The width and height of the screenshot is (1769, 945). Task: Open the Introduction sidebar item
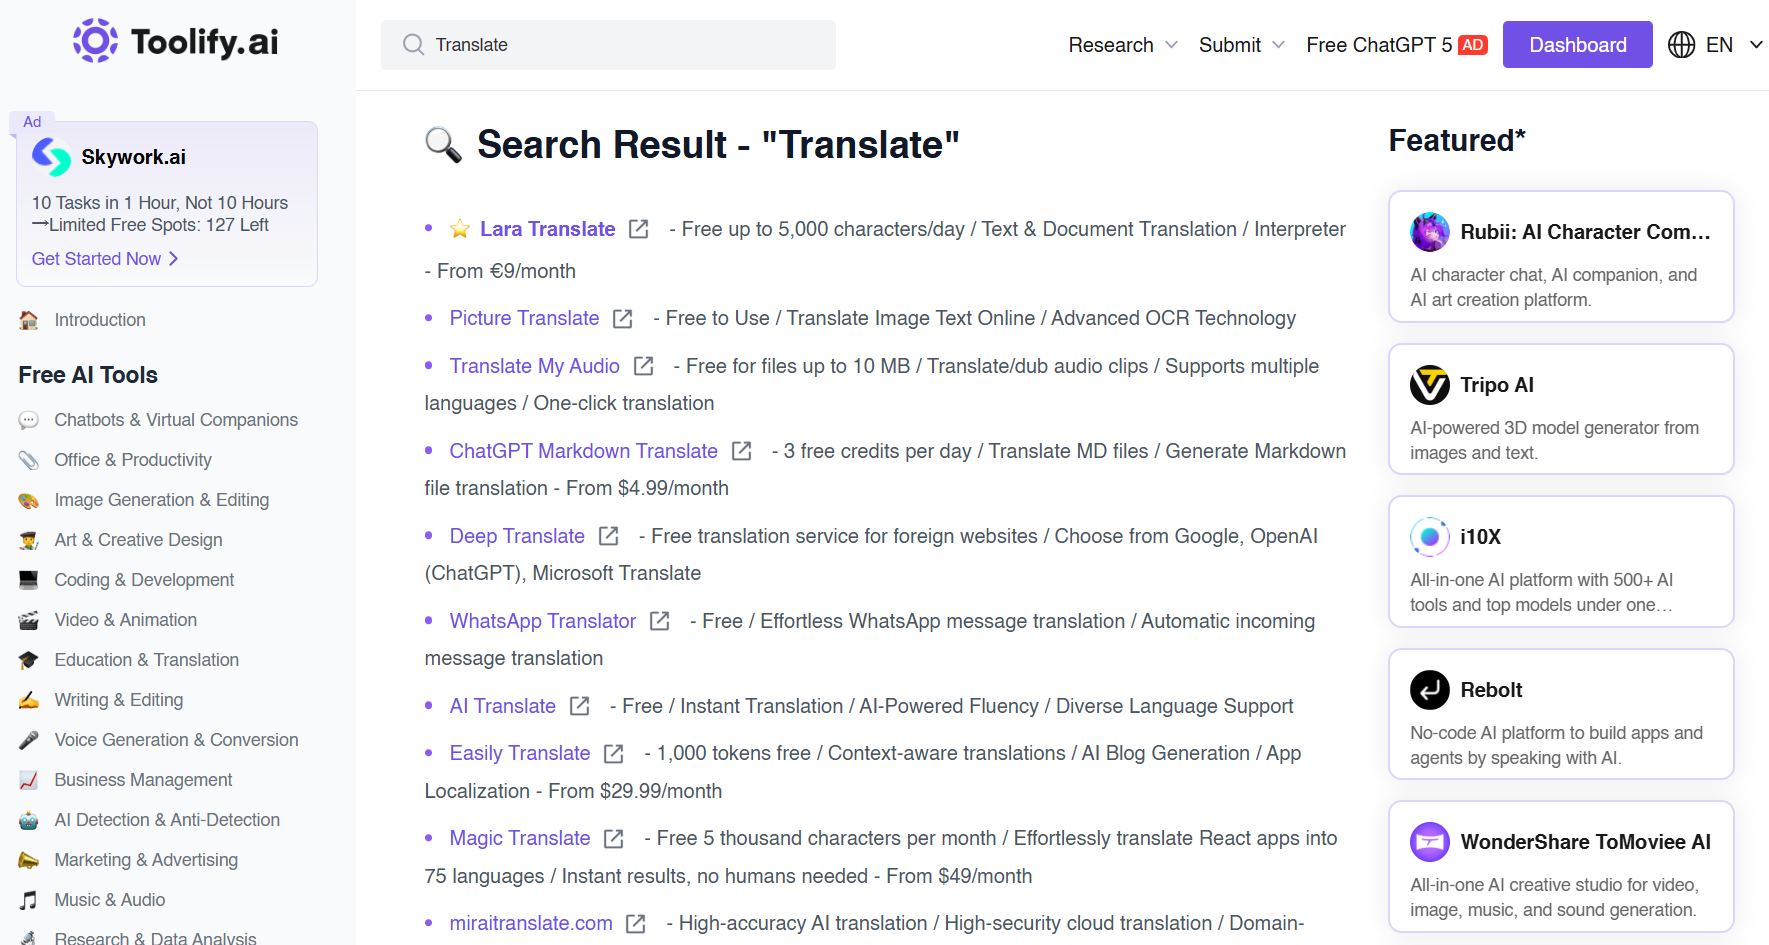tap(100, 320)
